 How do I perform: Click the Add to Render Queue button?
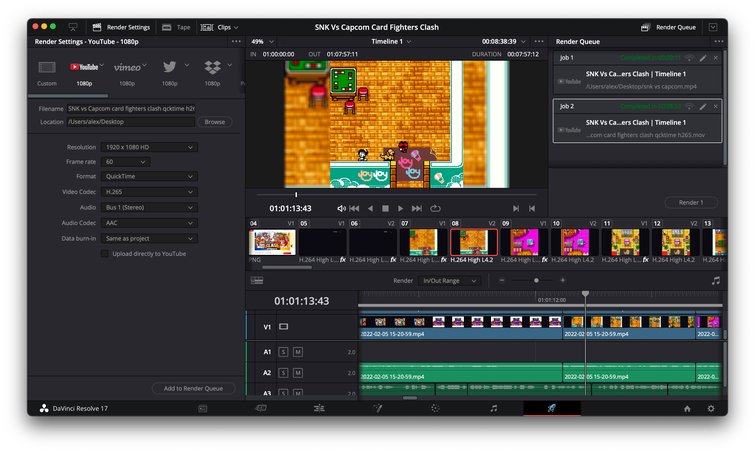pyautogui.click(x=193, y=388)
